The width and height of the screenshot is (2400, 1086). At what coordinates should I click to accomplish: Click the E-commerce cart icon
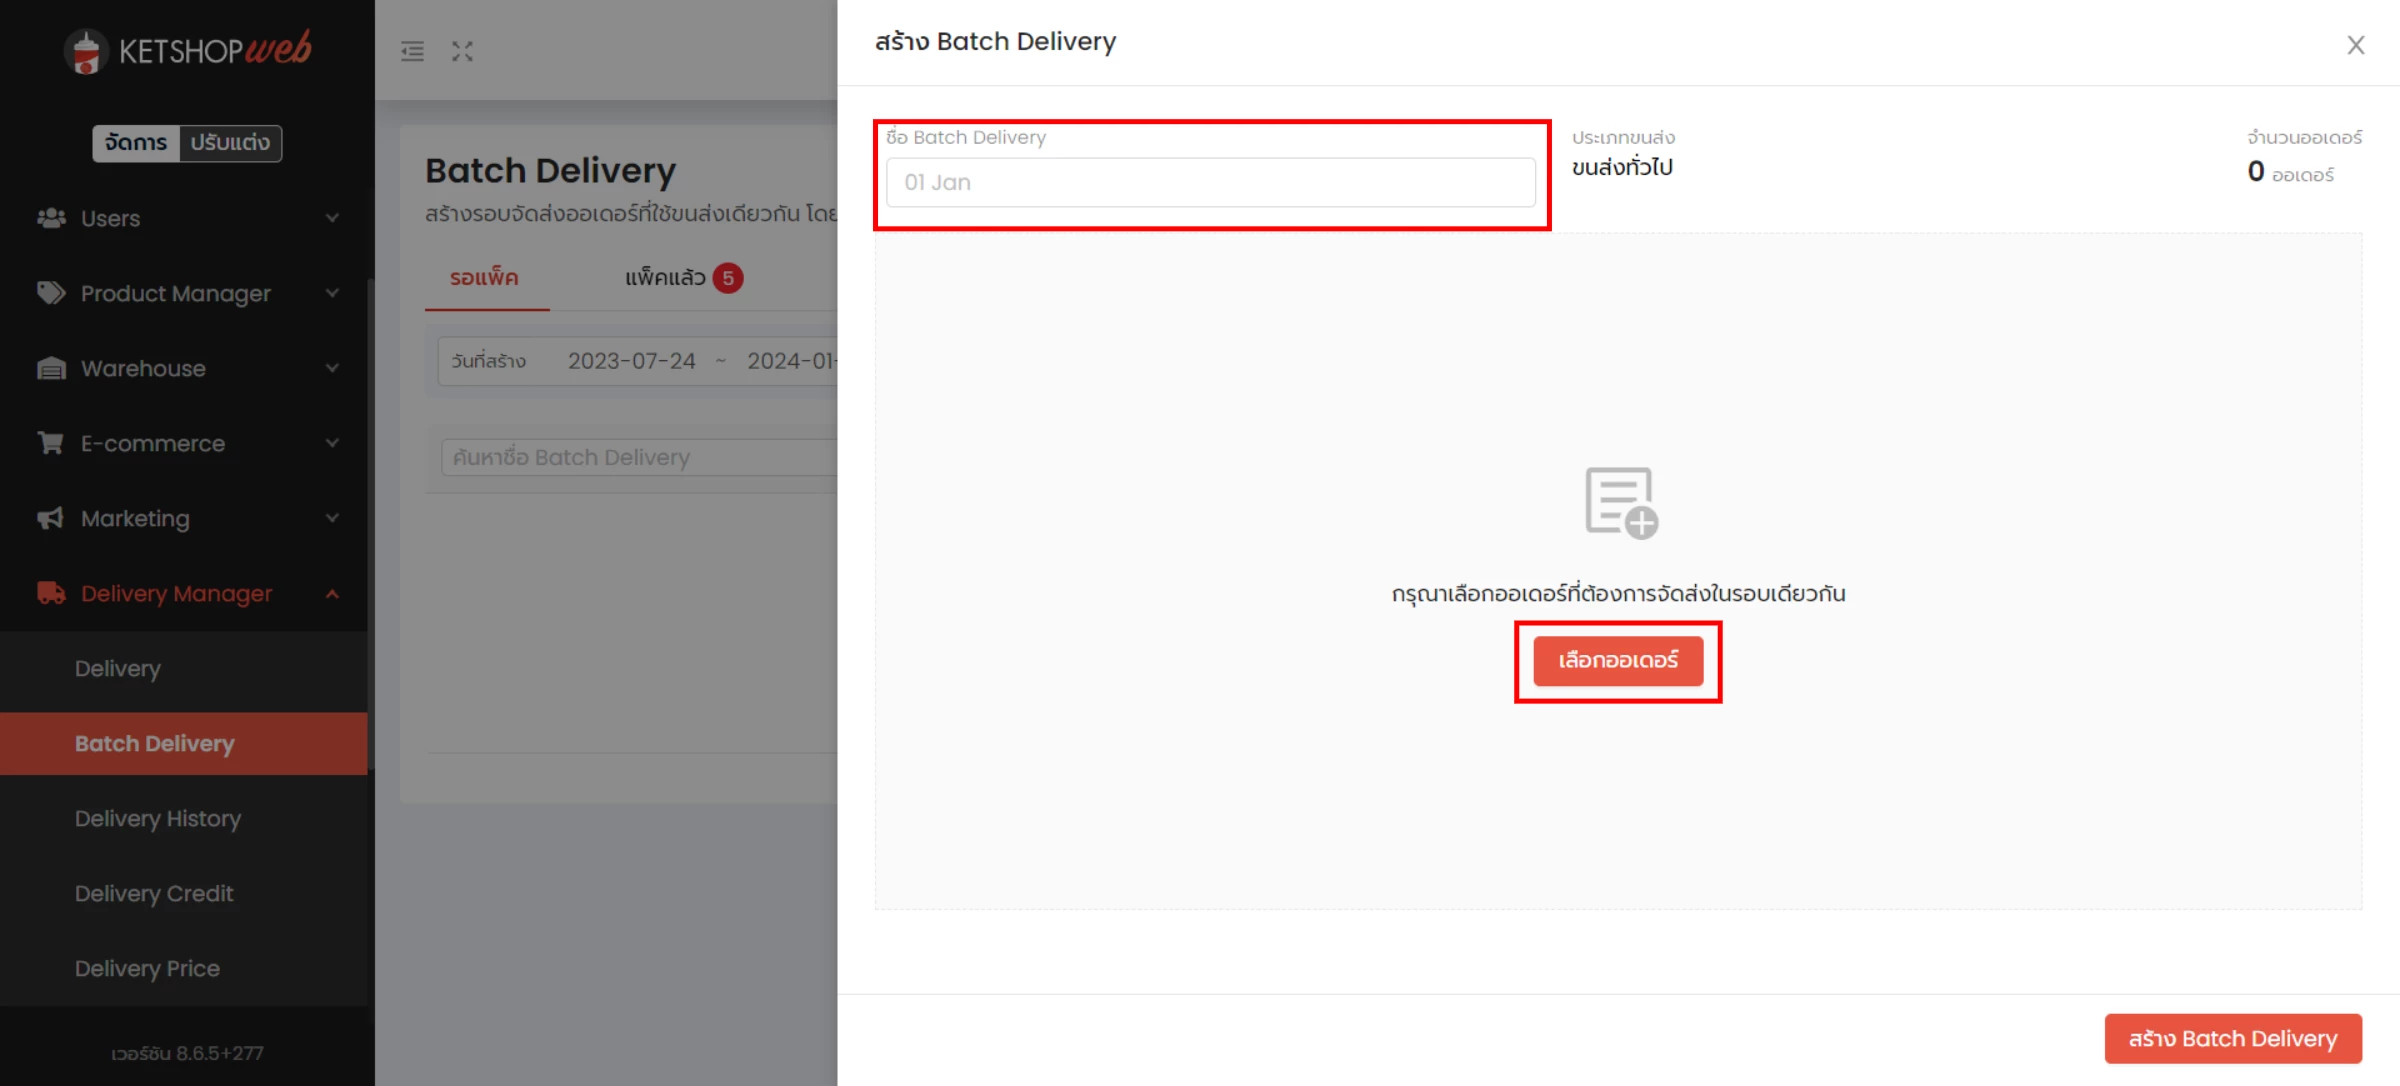(x=51, y=442)
